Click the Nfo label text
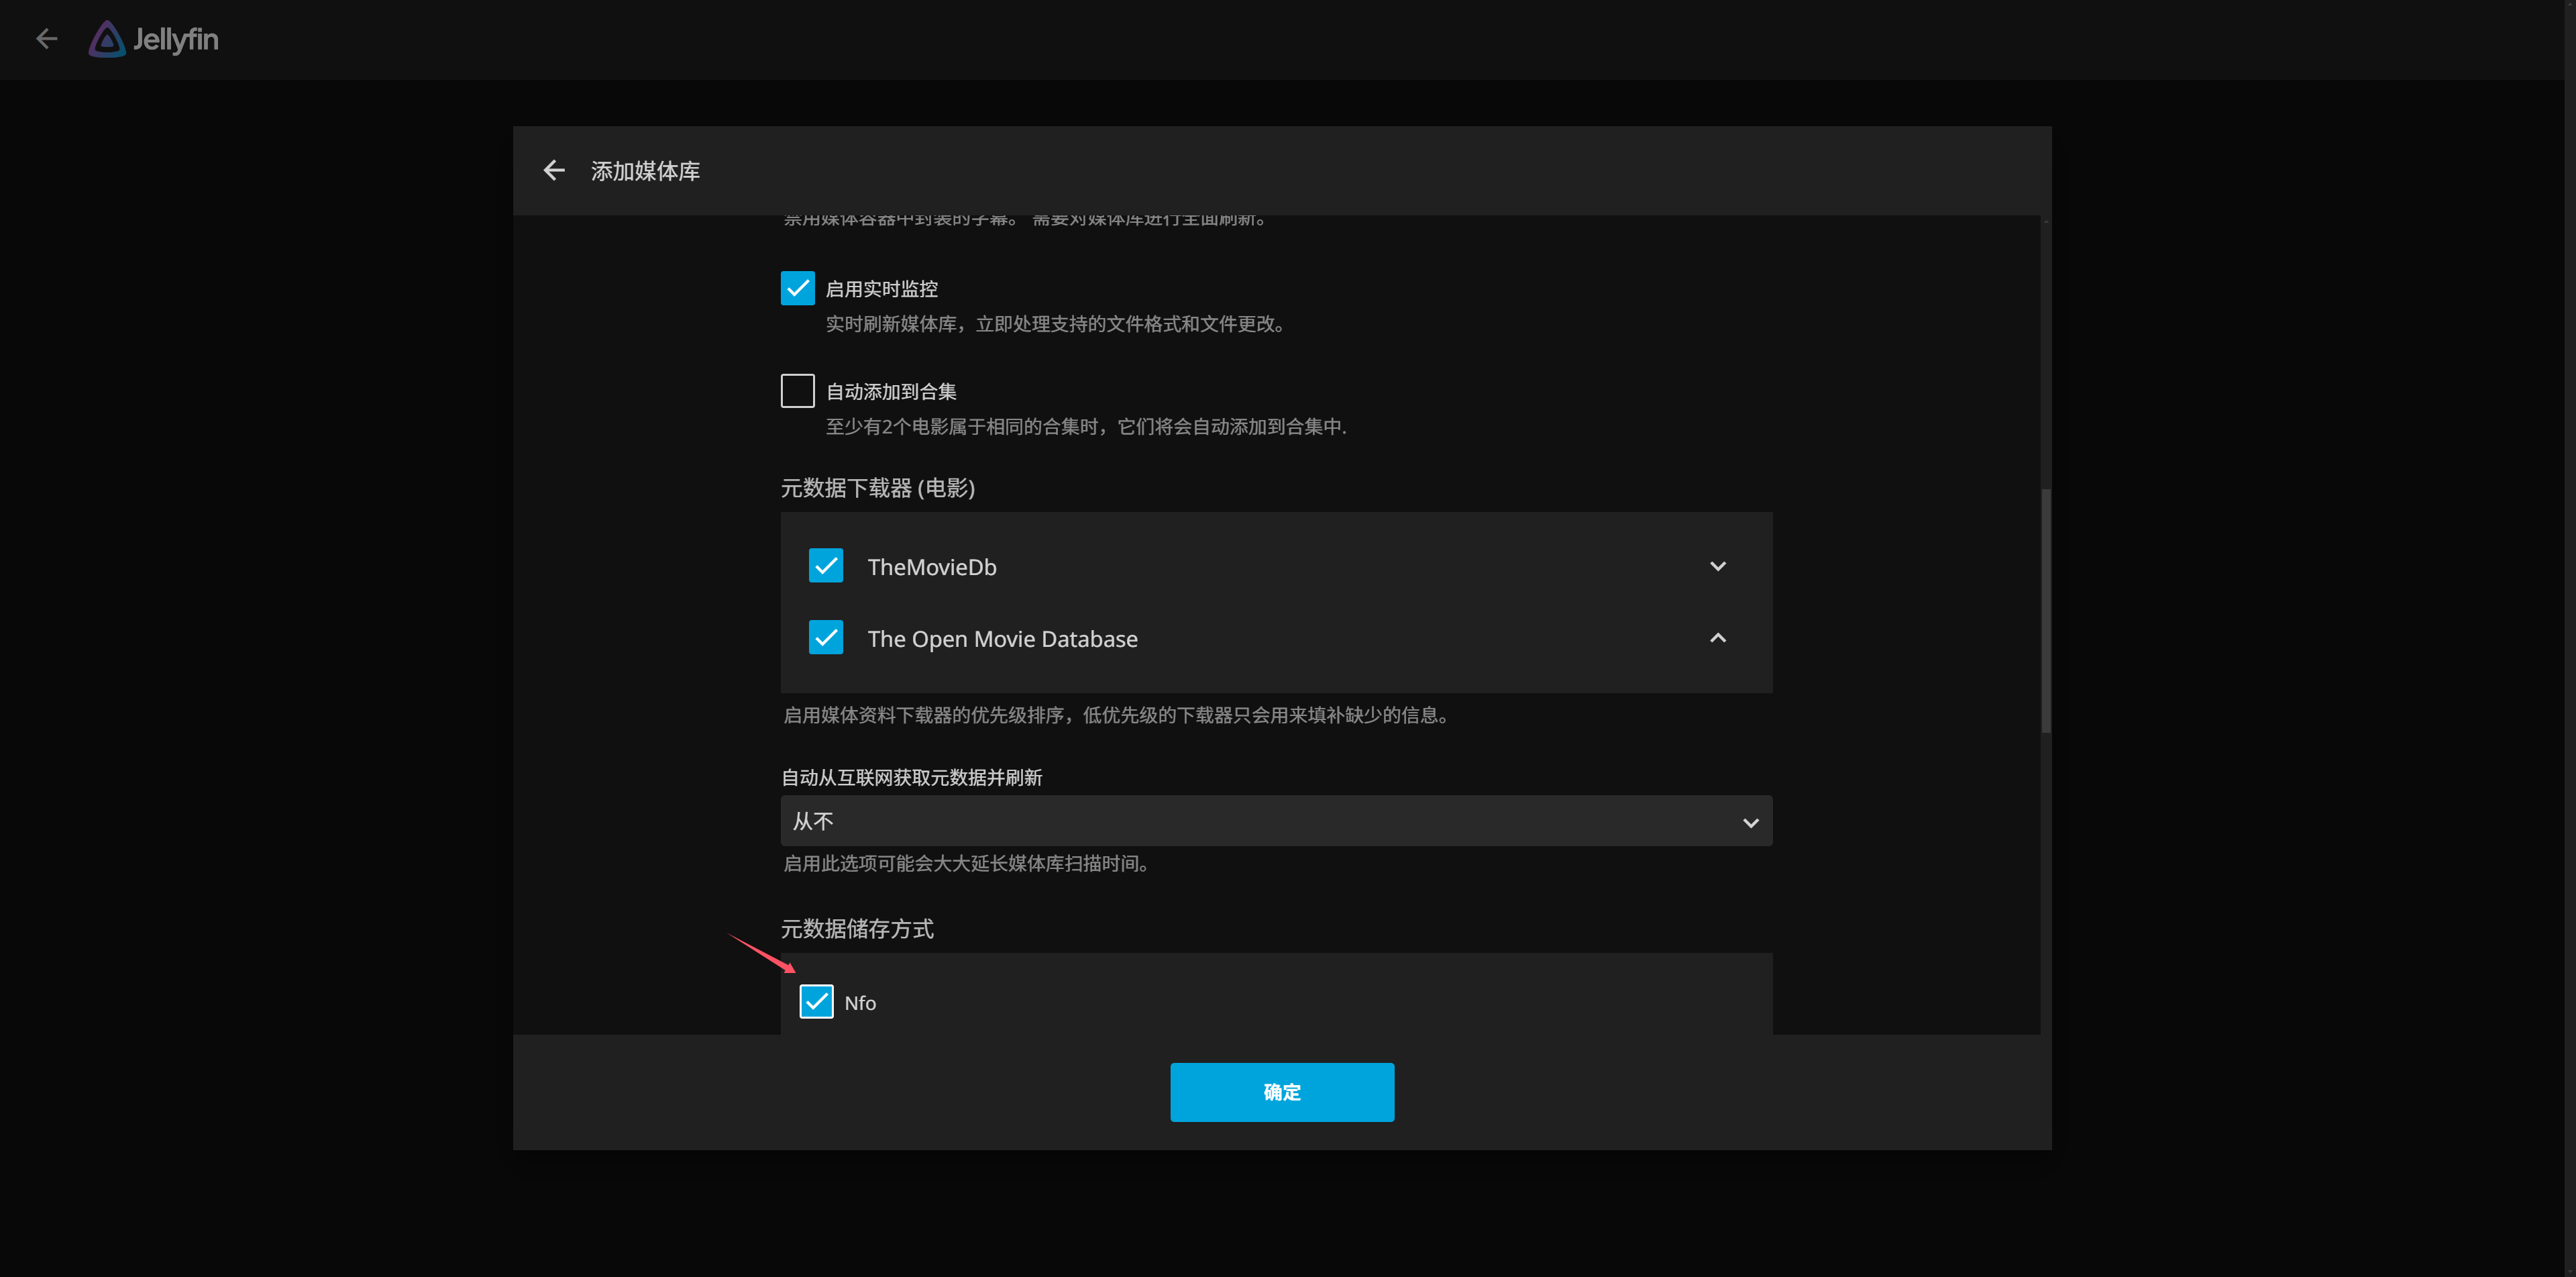2576x1277 pixels. tap(860, 1003)
